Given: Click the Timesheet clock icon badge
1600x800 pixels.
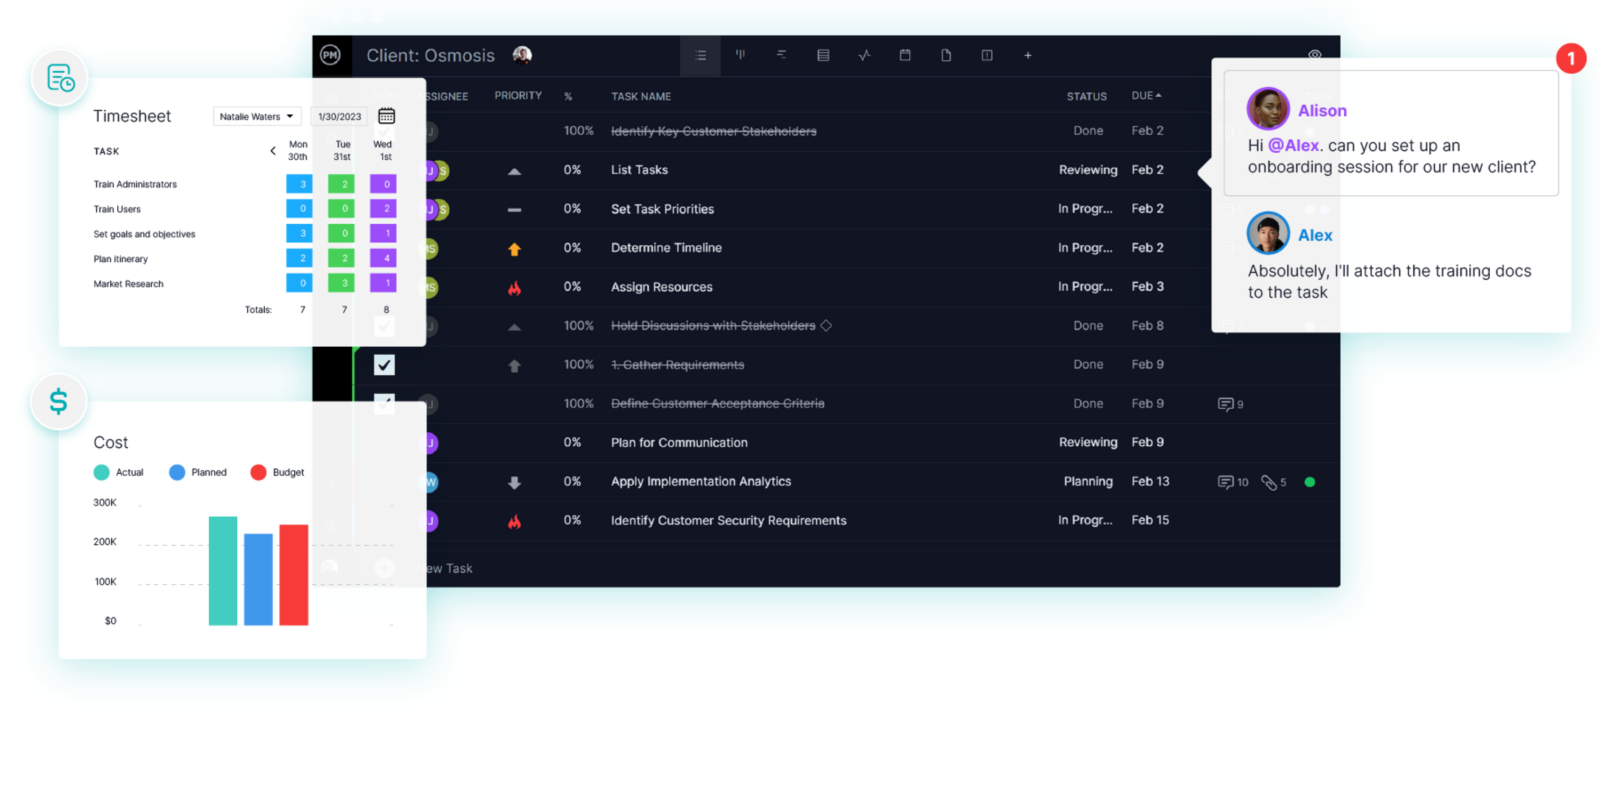Looking at the screenshot, I should 60,77.
